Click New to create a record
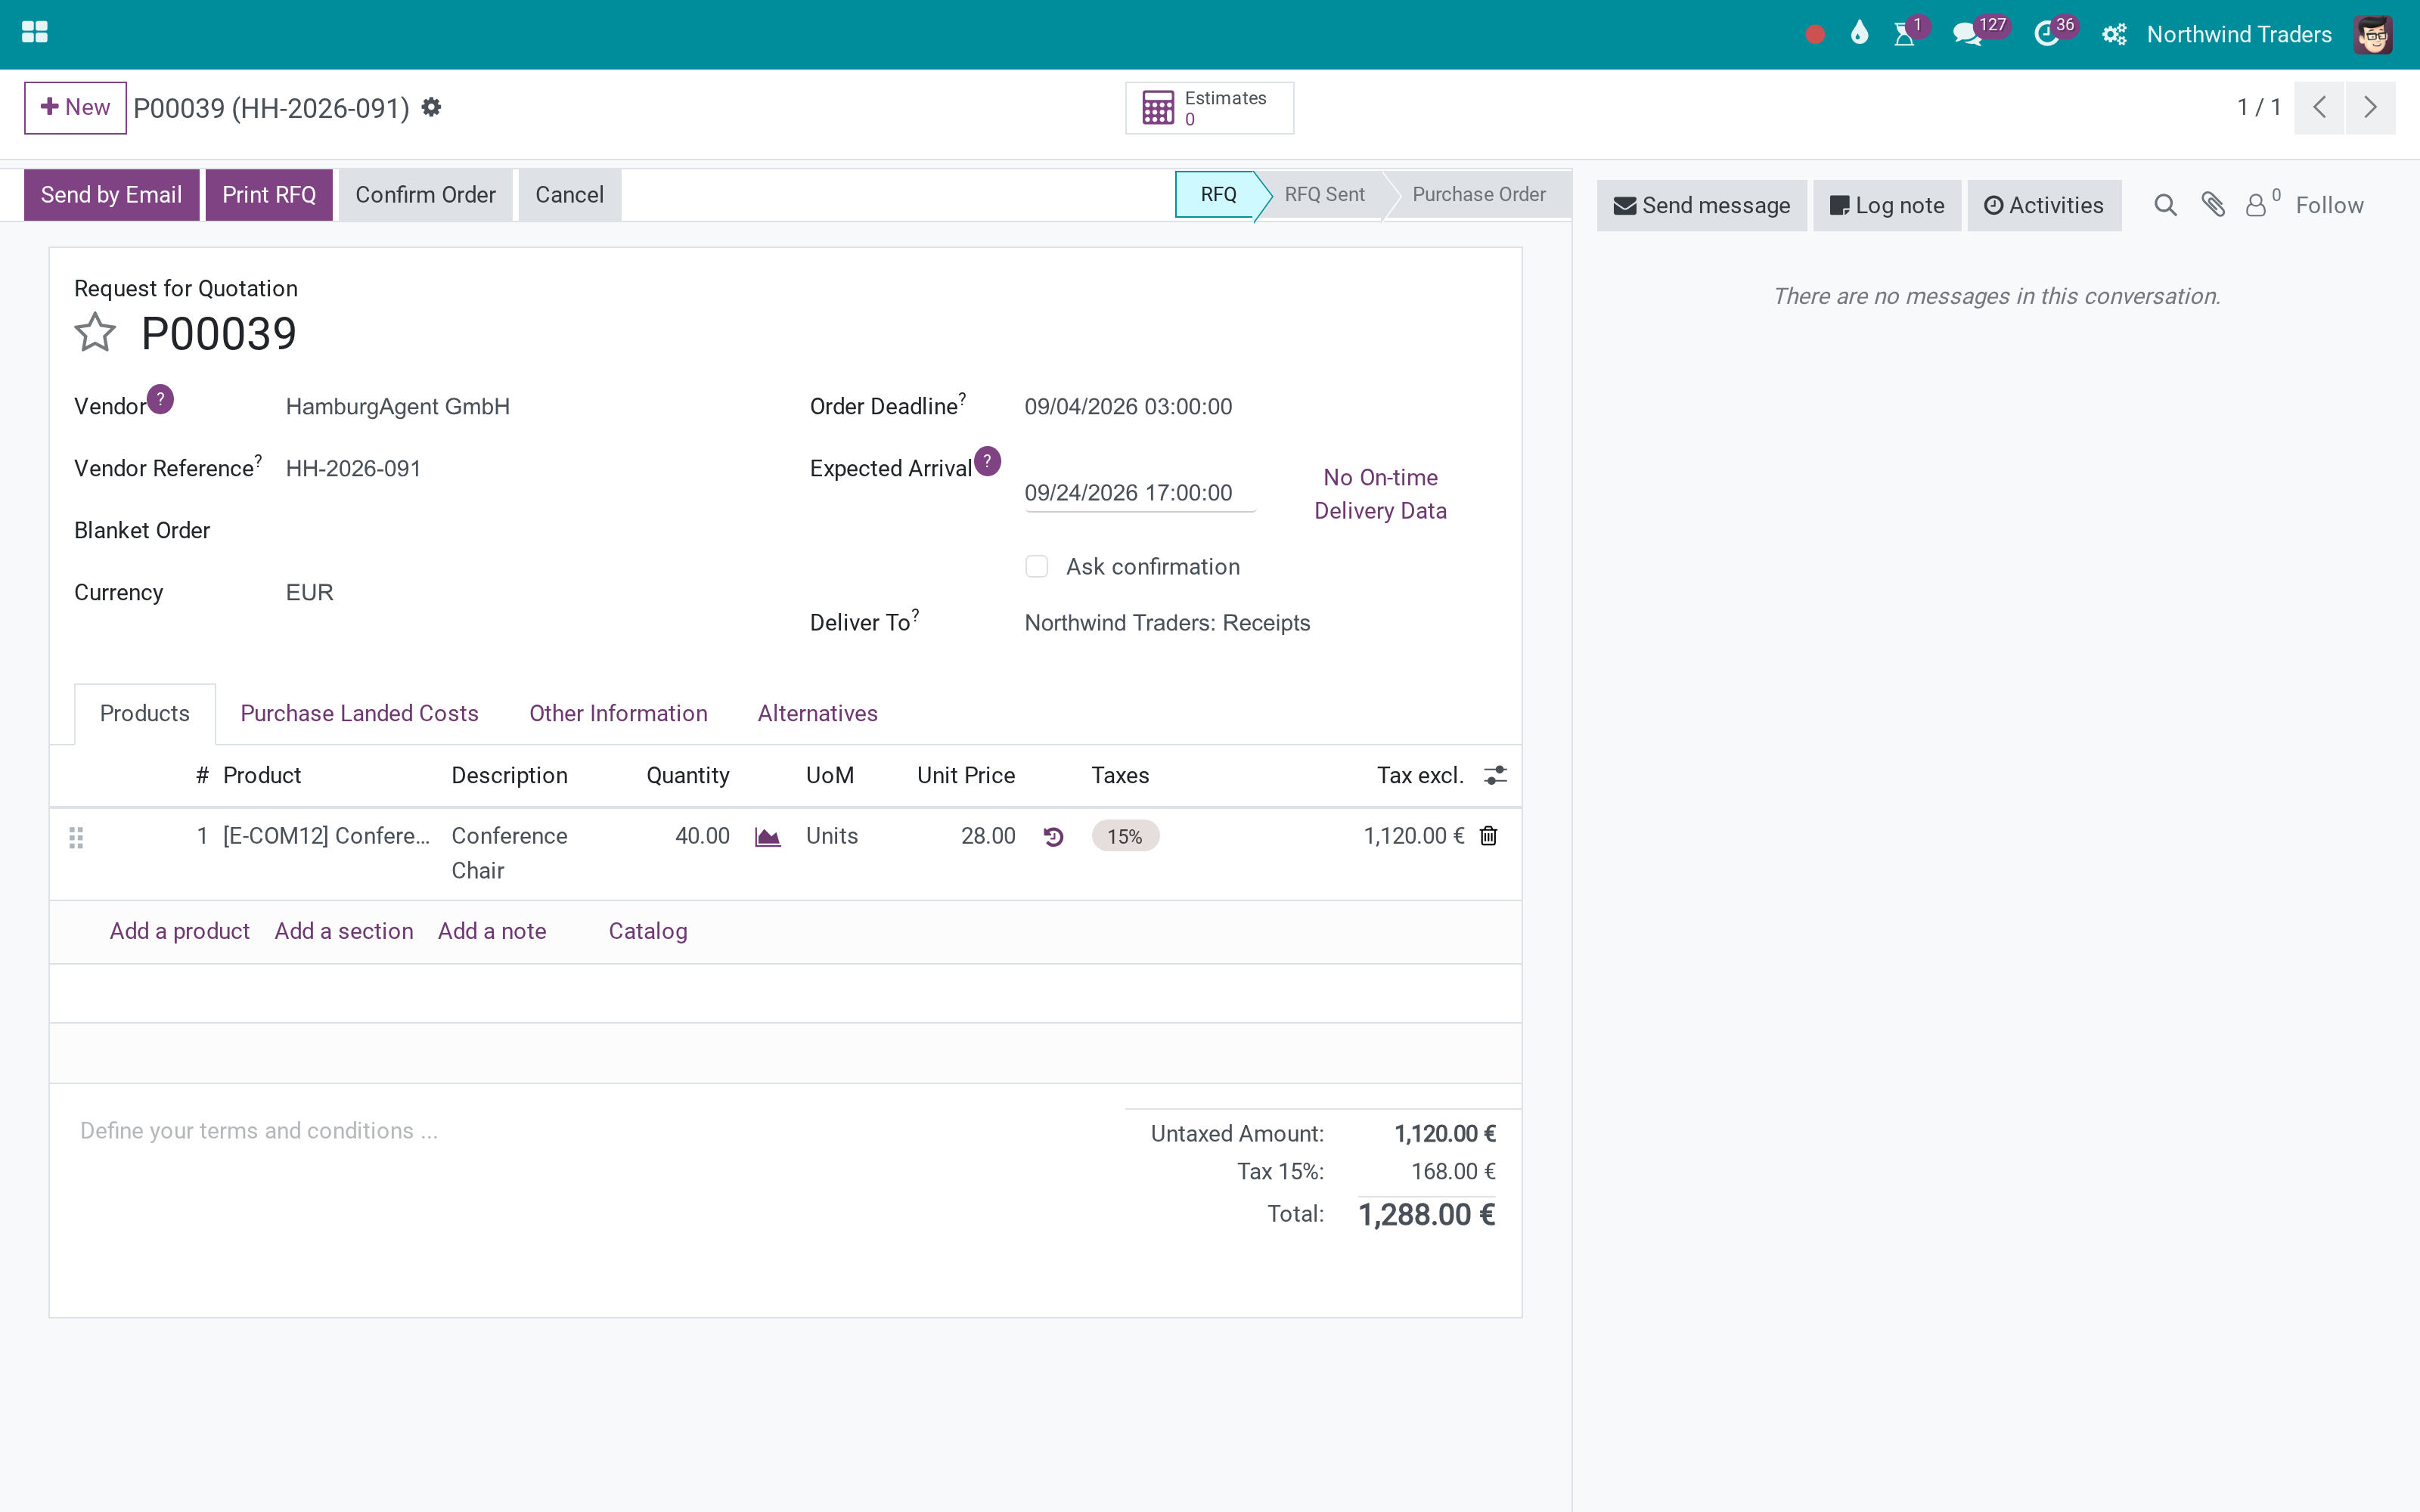The image size is (2420, 1512). [x=75, y=108]
